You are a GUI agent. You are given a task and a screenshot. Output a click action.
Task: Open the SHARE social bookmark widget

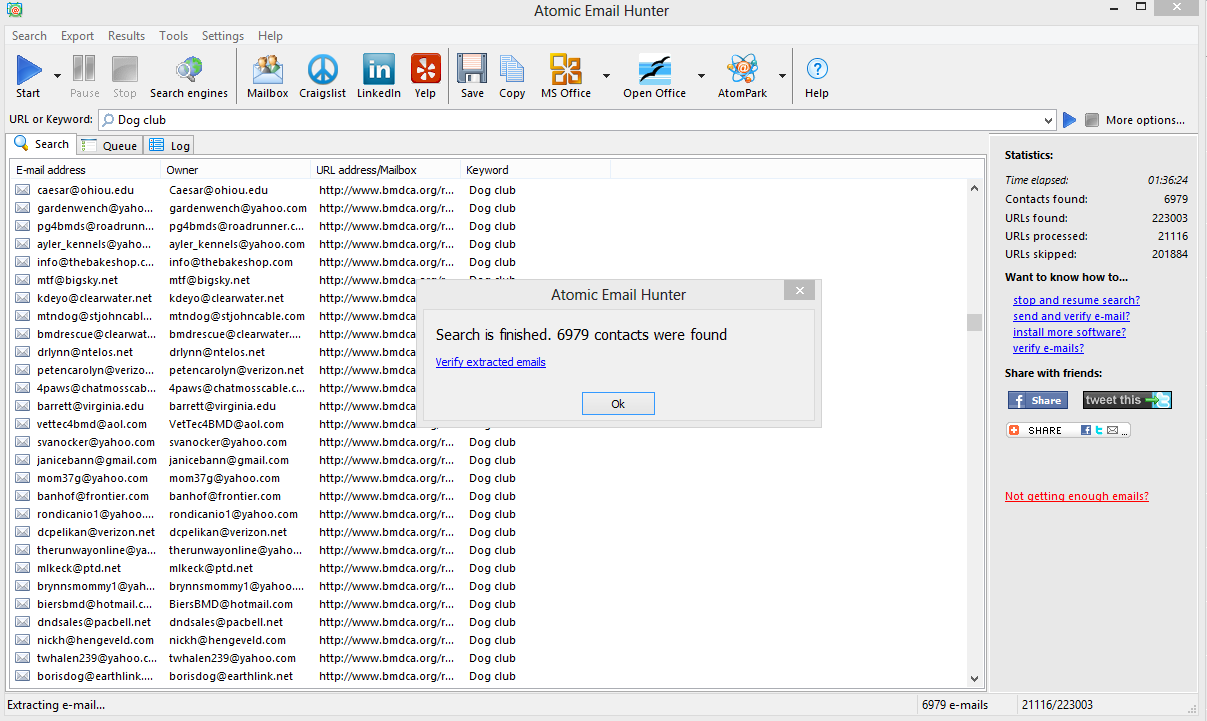point(1068,430)
